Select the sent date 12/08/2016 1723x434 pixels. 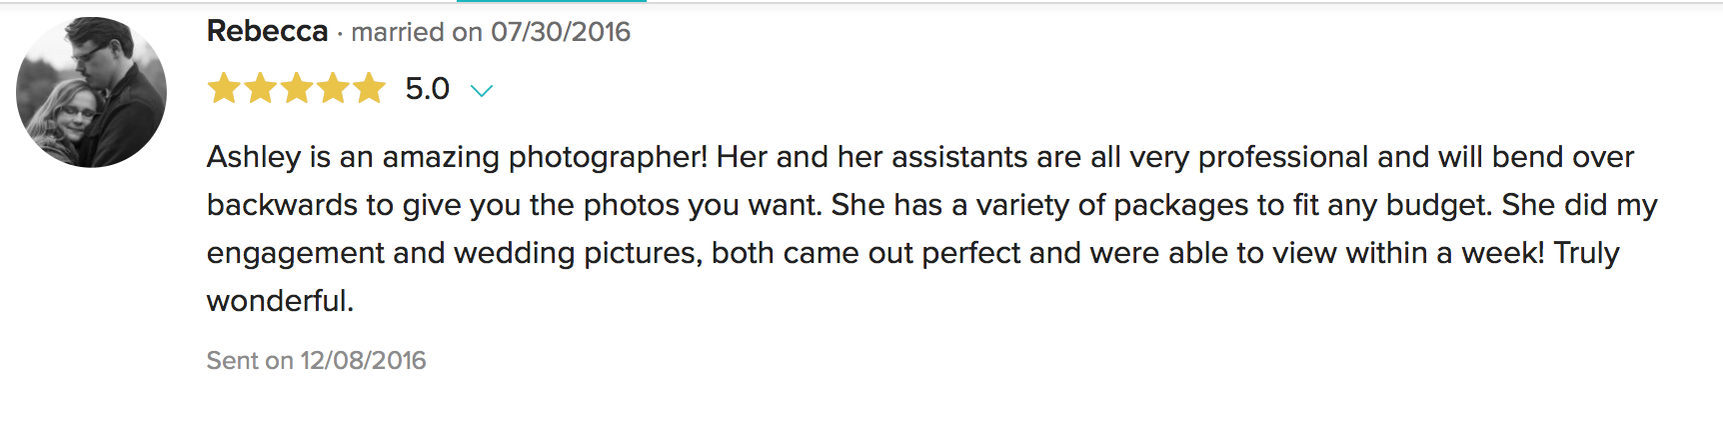click(x=364, y=360)
